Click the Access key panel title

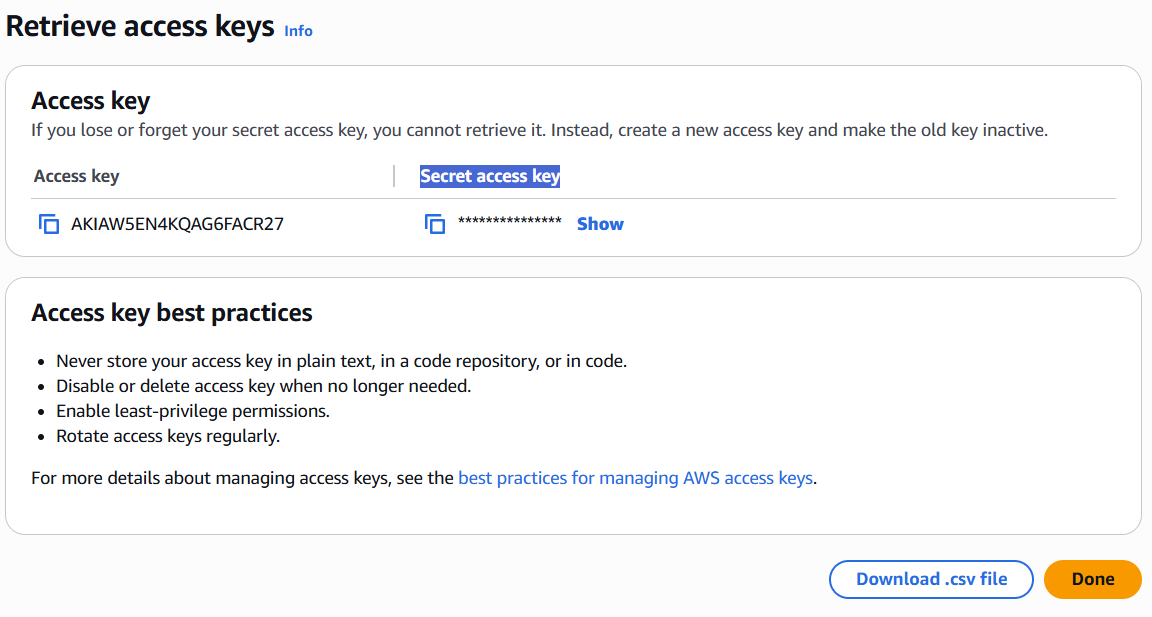click(90, 101)
